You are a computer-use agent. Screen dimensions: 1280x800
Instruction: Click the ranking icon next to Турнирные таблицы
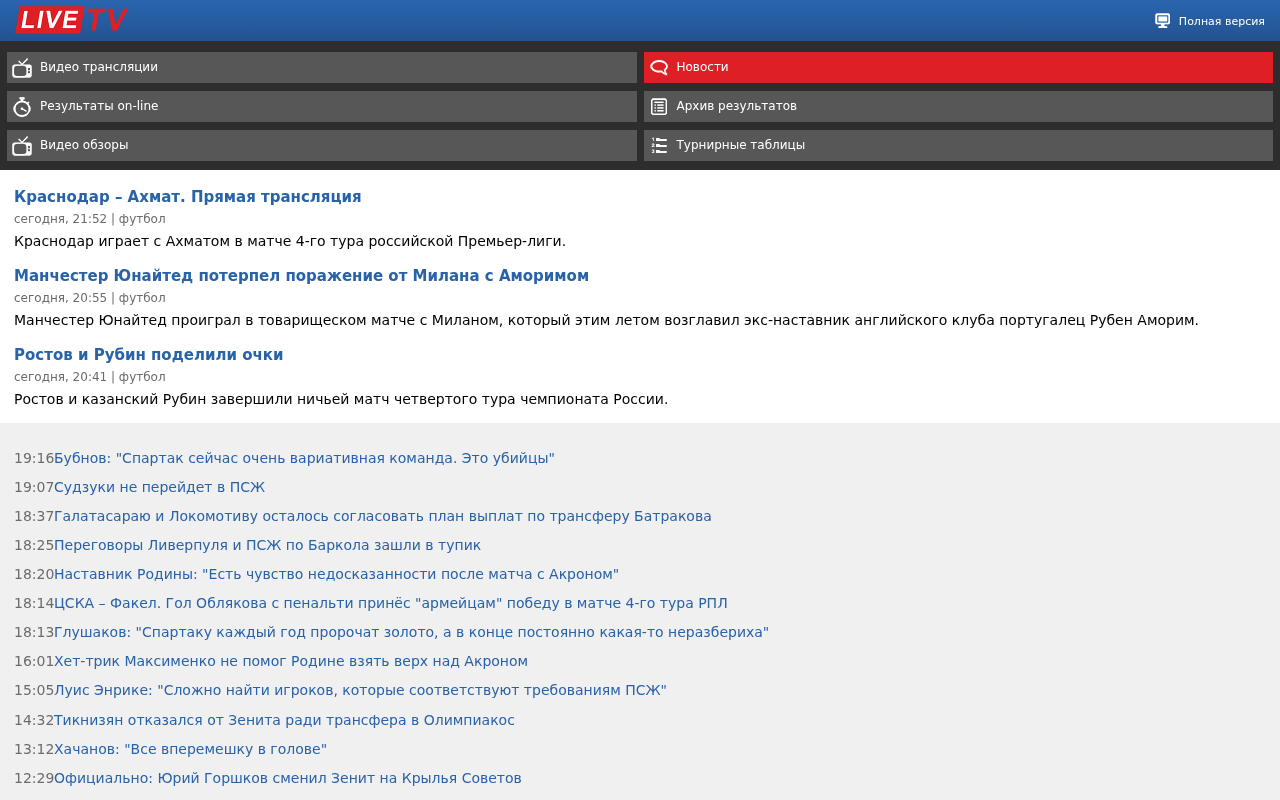tap(659, 145)
